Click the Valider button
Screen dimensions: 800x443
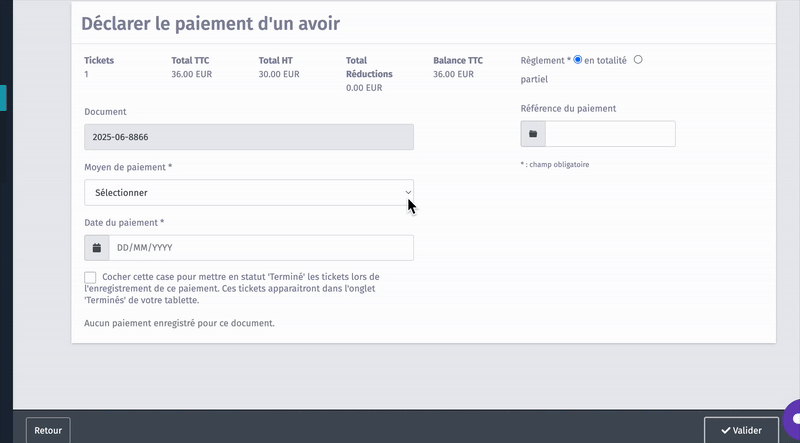pyautogui.click(x=741, y=430)
